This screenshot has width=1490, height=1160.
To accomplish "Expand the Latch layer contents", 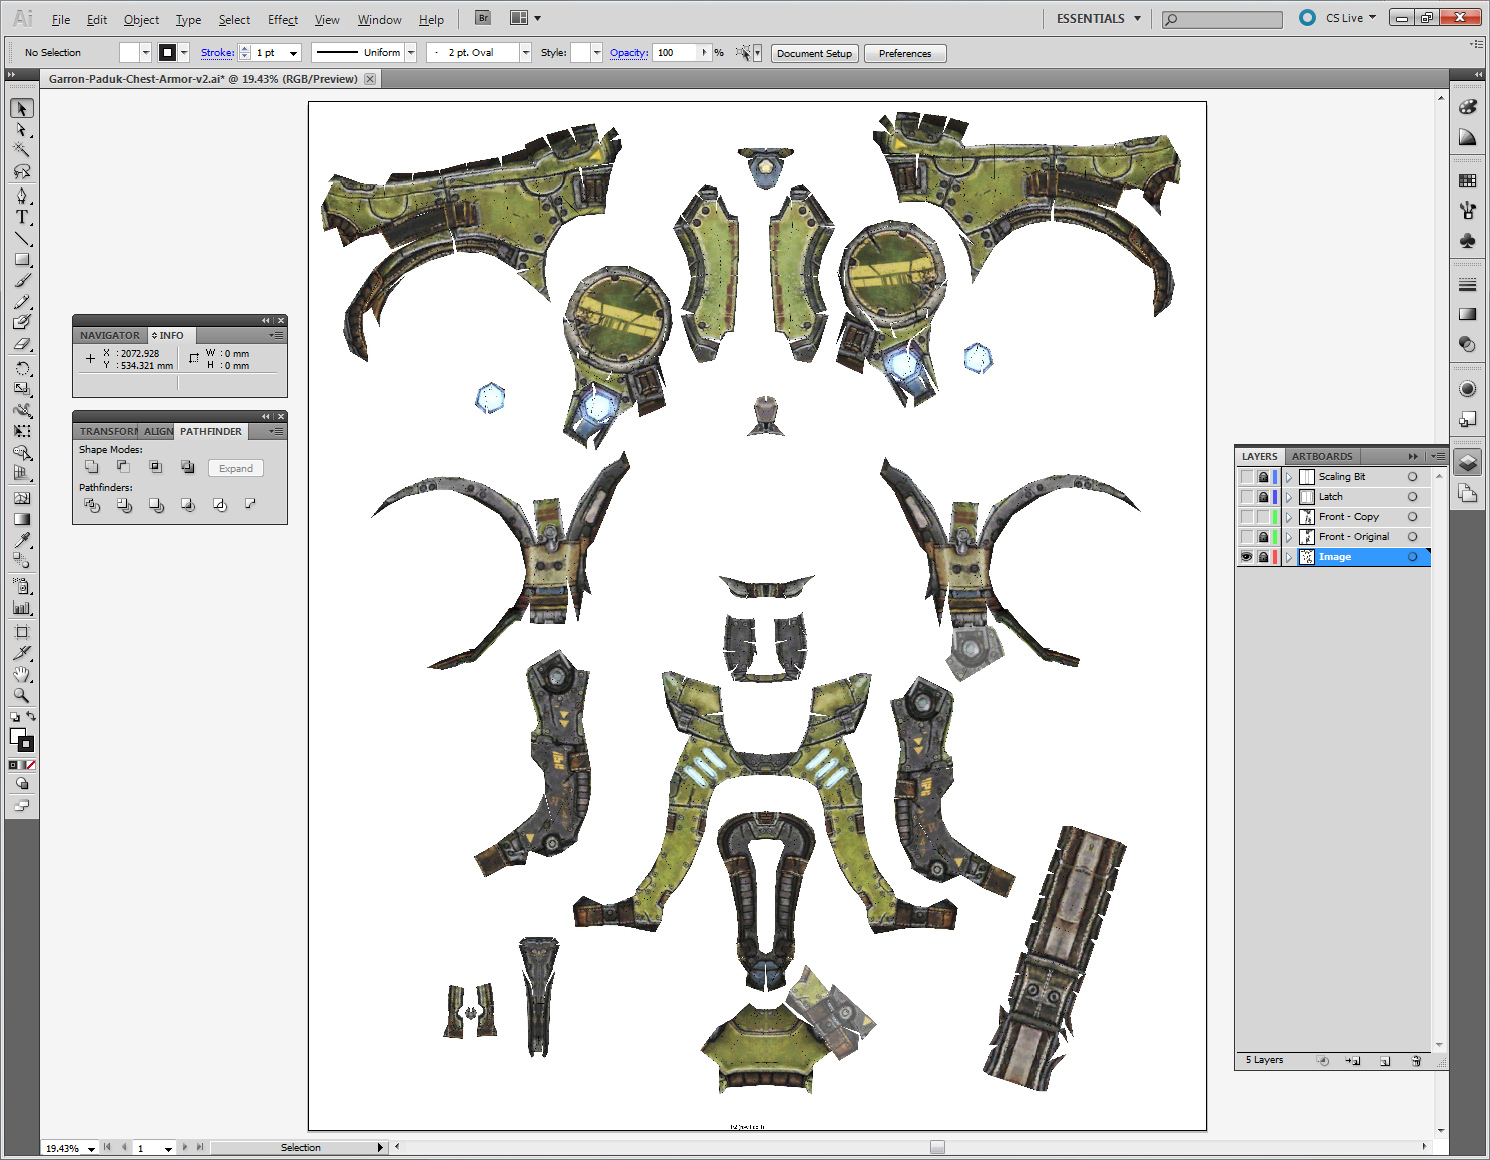I will [x=1289, y=497].
